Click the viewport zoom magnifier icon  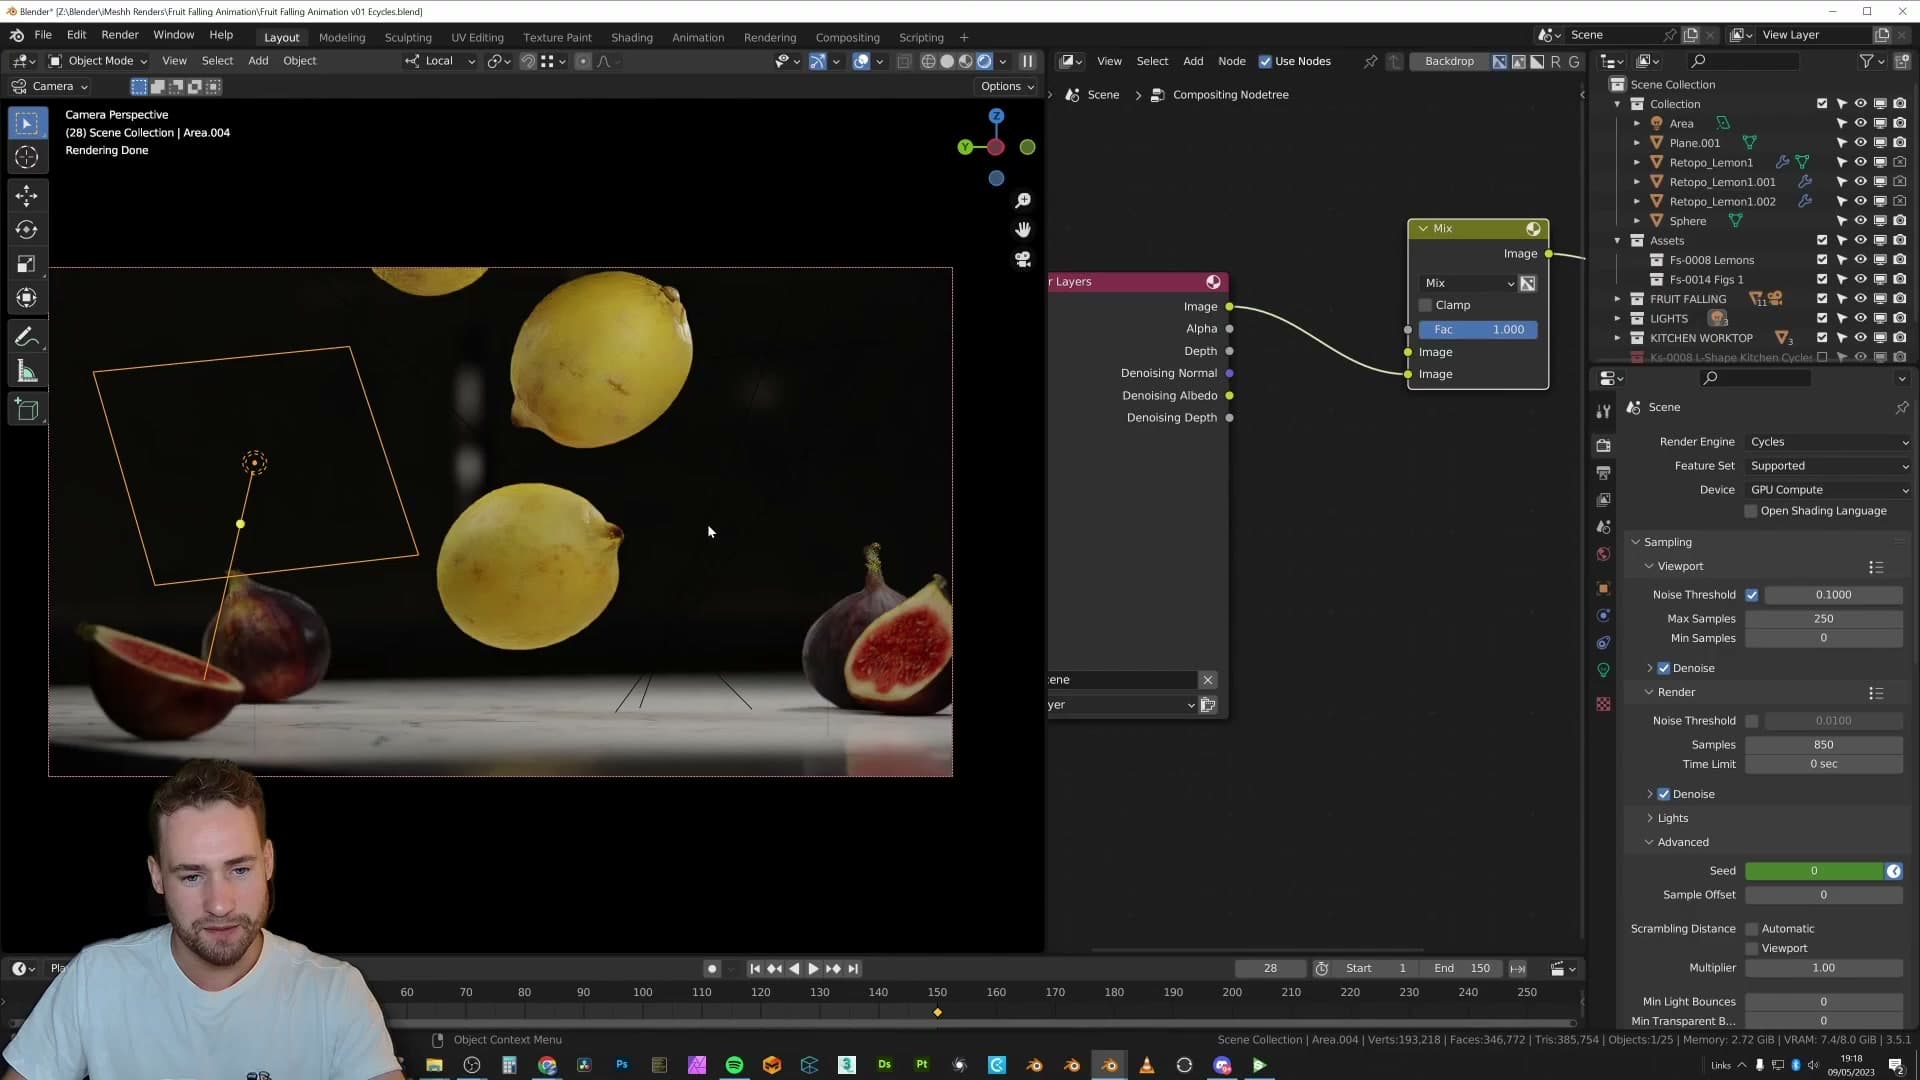point(1023,201)
